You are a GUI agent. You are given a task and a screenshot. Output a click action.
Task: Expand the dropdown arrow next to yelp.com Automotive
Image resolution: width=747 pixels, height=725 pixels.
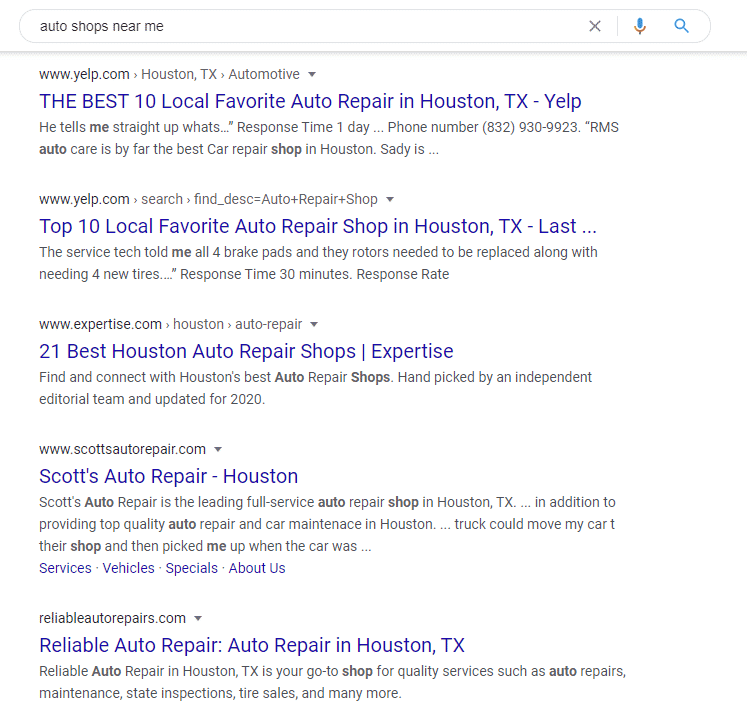tap(312, 74)
